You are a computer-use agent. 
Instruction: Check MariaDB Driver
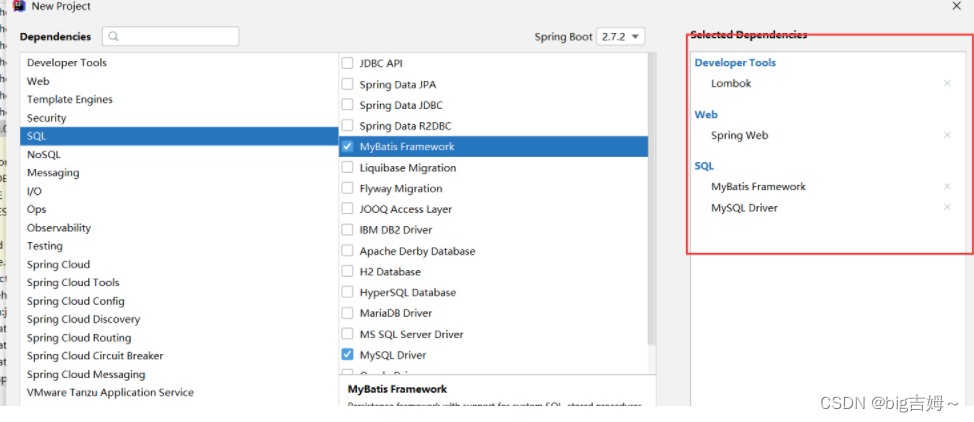pyautogui.click(x=347, y=313)
